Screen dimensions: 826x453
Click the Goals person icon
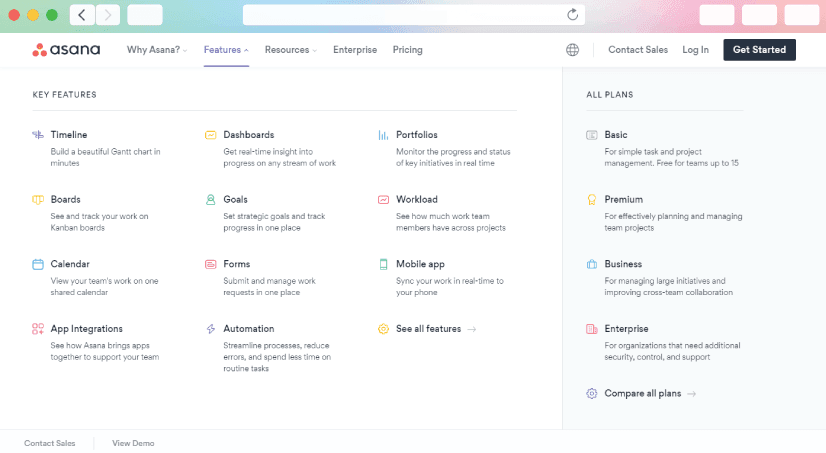tap(210, 200)
